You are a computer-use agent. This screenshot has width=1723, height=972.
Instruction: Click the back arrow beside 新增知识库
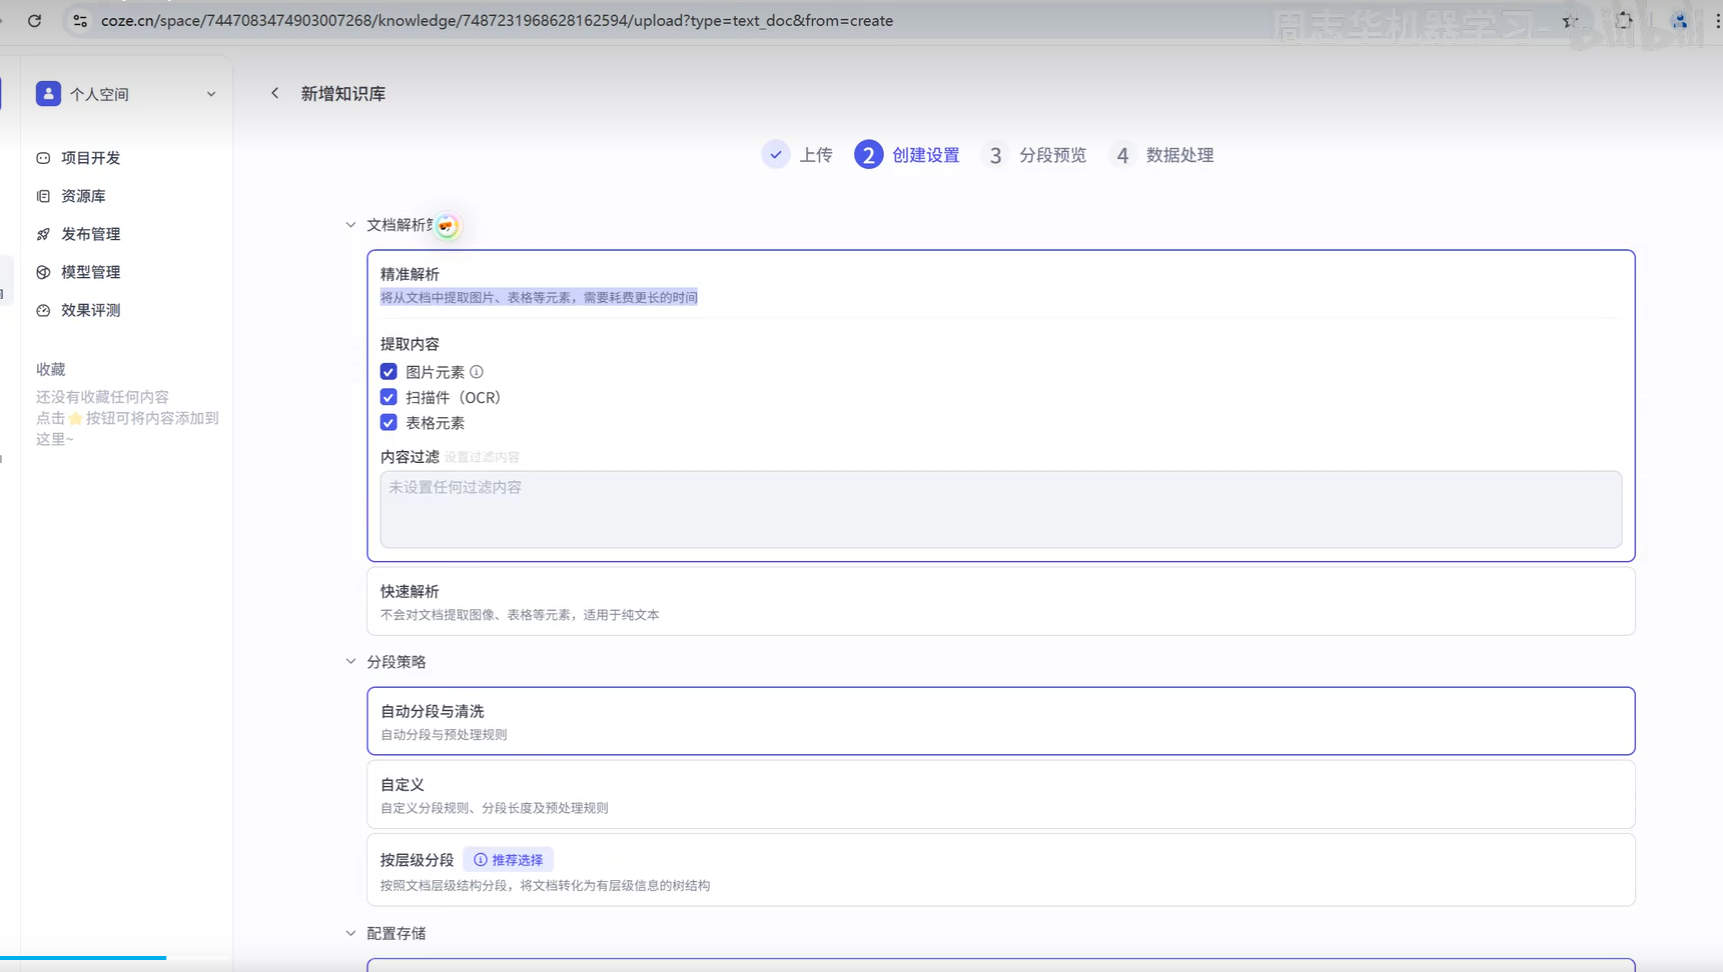275,93
